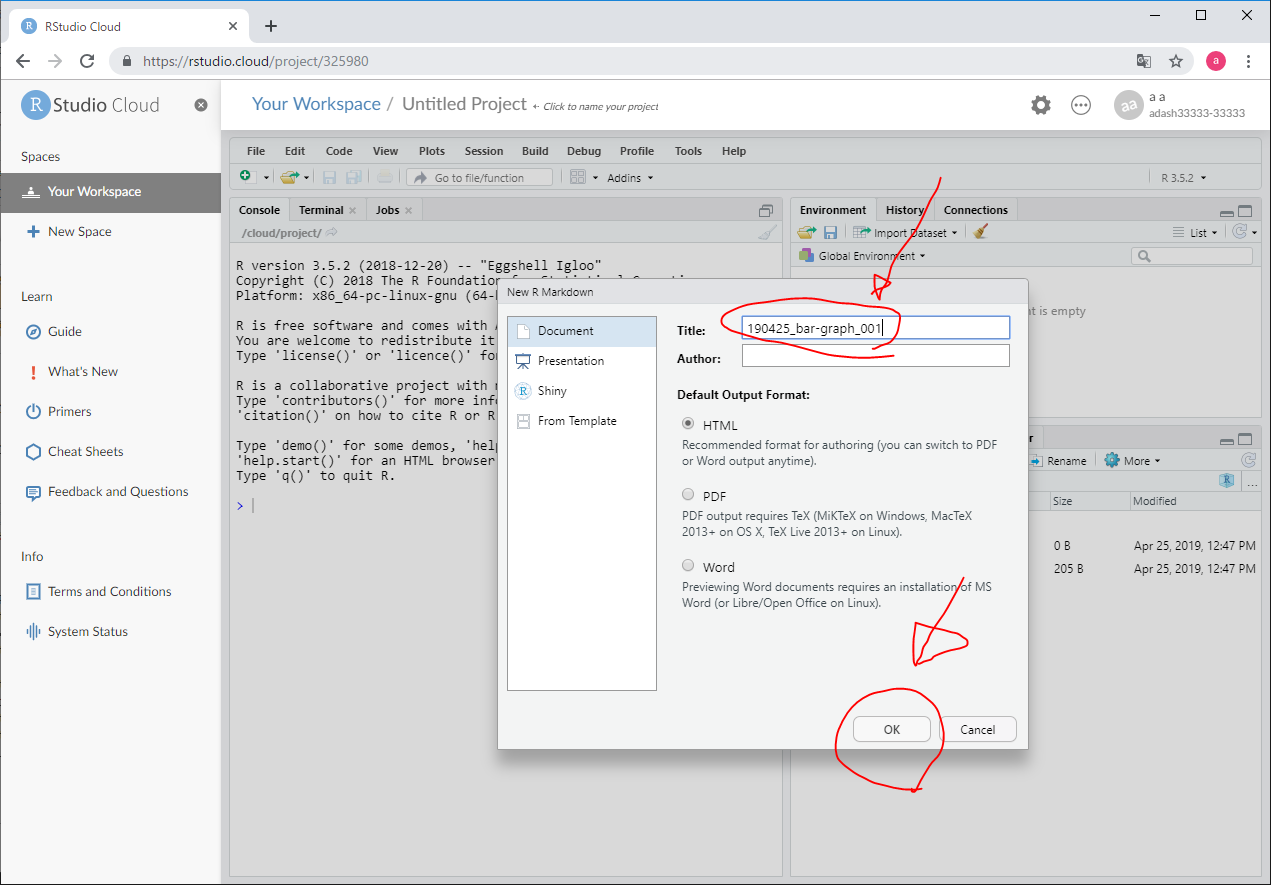Click the workspace panes grid icon
1271x885 pixels.
(577, 177)
